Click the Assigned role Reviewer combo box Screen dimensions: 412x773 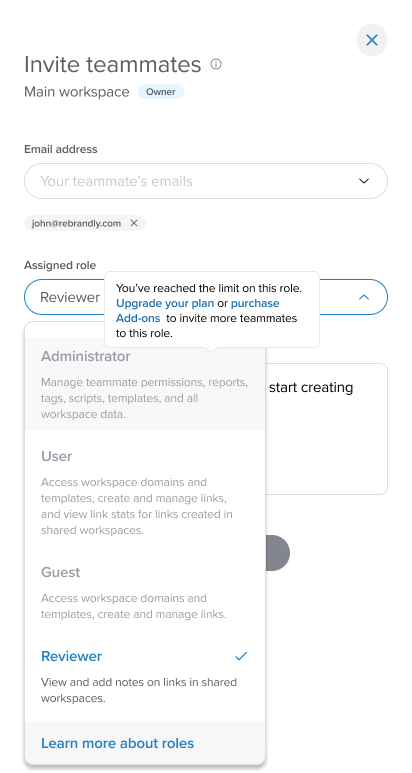(x=206, y=297)
